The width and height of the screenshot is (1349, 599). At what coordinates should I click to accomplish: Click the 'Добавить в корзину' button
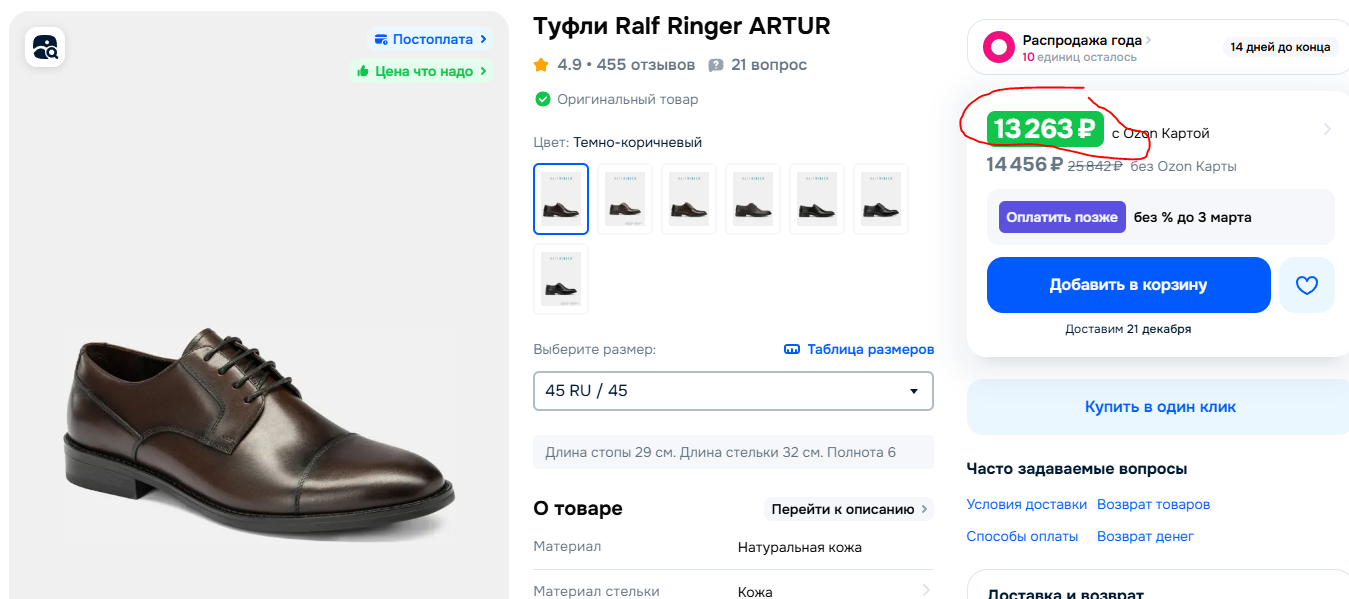click(1128, 285)
